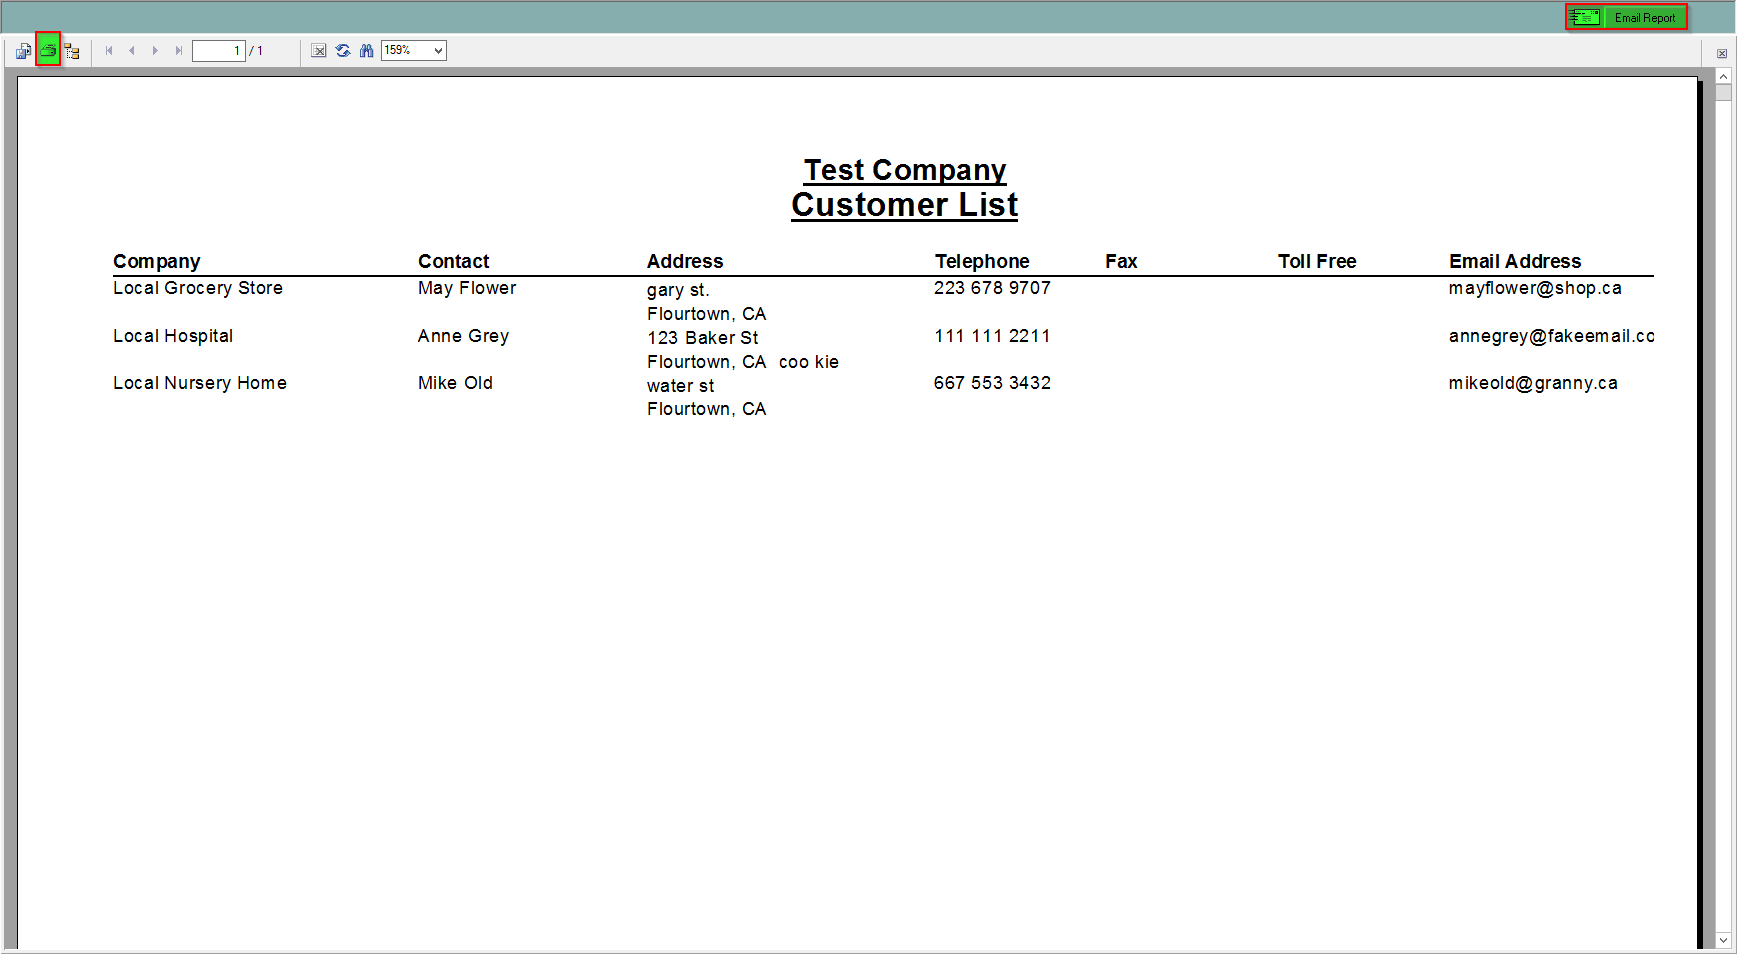Open the Find text search using binoculars icon

click(366, 50)
